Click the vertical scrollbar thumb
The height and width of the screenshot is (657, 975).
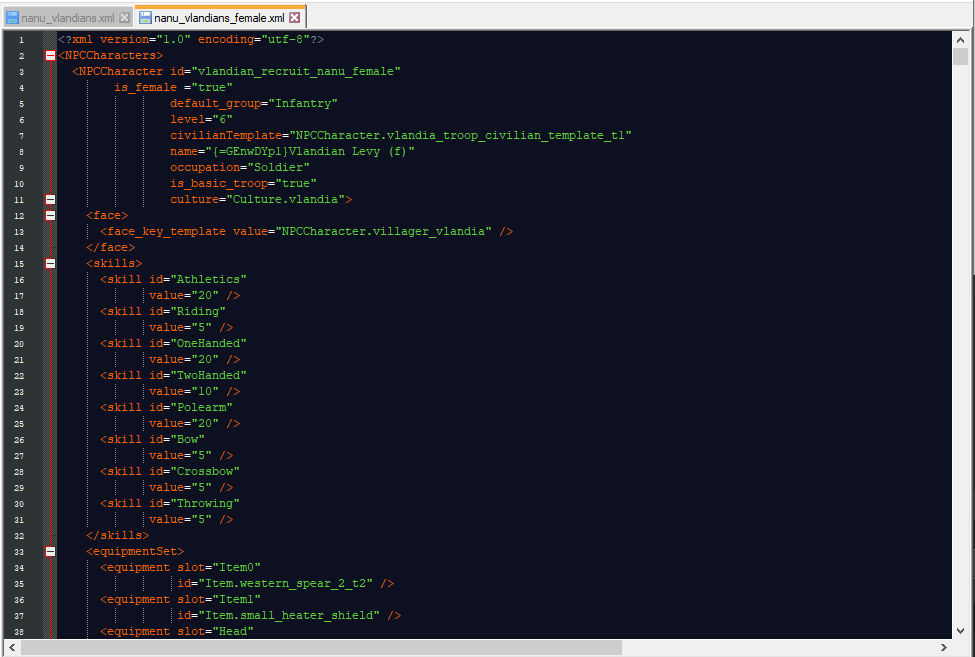[x=960, y=56]
